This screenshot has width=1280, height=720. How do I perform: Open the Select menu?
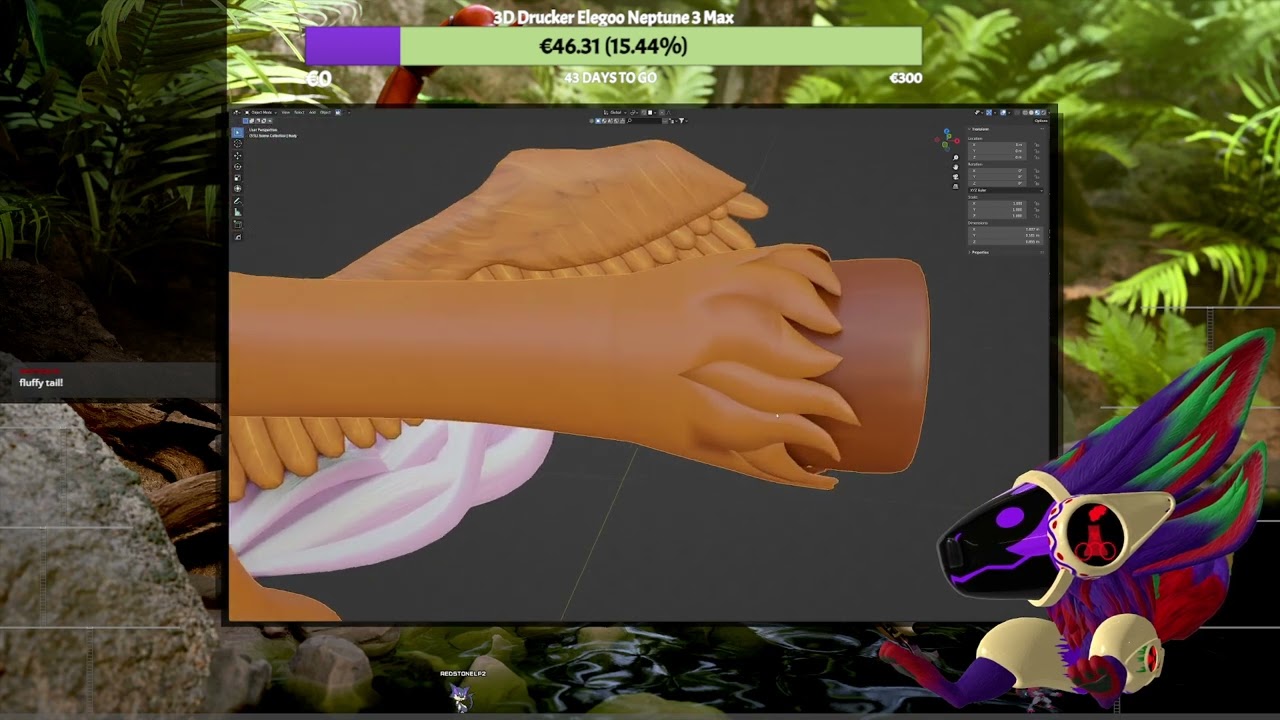coord(299,113)
